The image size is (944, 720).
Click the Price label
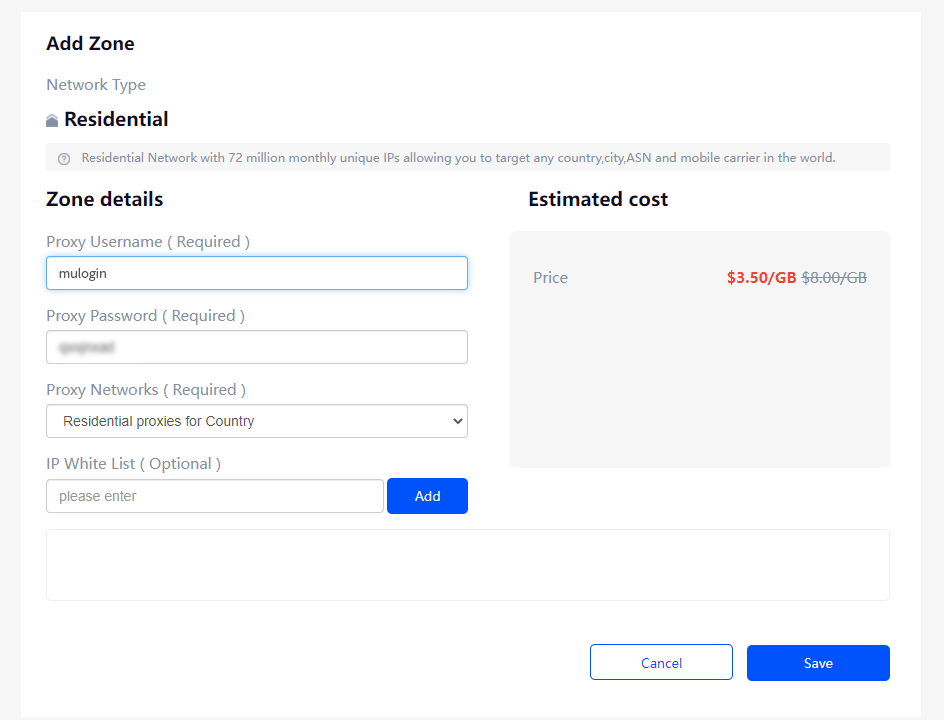550,278
